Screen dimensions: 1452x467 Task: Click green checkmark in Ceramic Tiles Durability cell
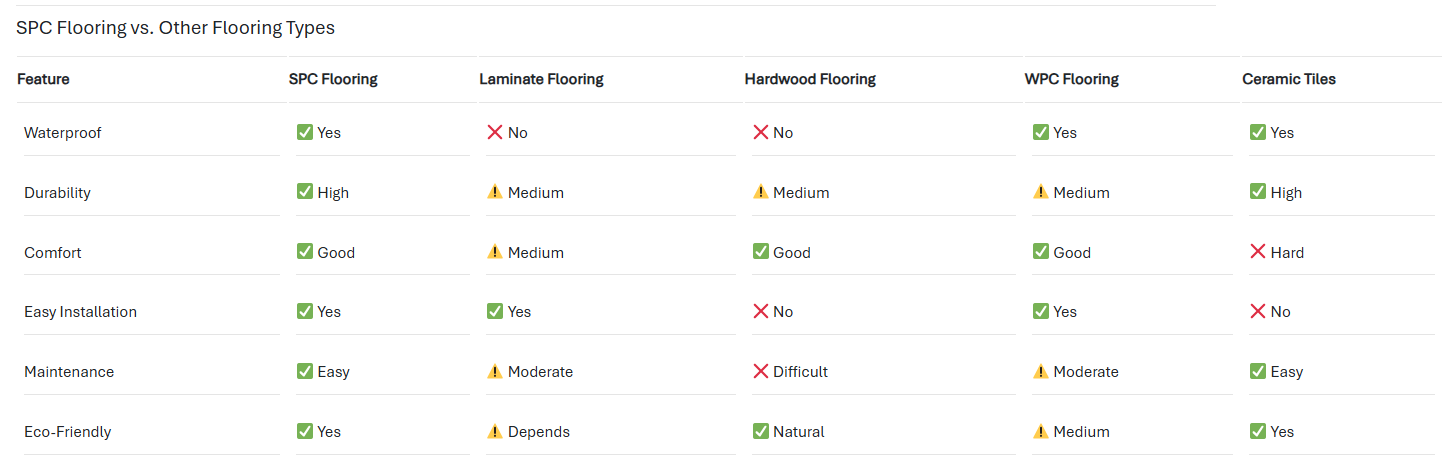(1258, 192)
